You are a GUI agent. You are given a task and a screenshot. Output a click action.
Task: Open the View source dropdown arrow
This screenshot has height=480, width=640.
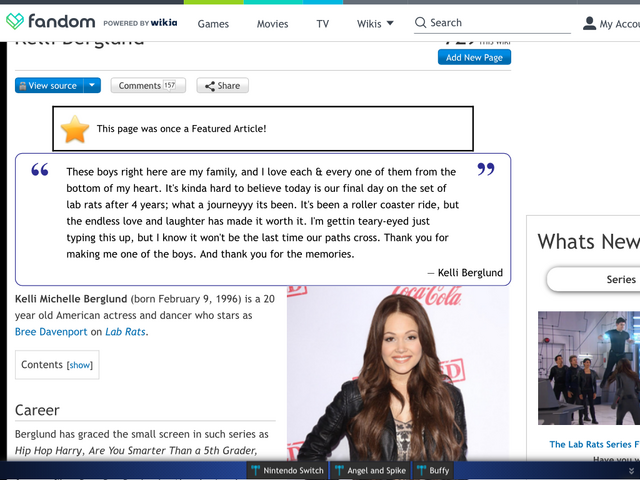point(92,85)
